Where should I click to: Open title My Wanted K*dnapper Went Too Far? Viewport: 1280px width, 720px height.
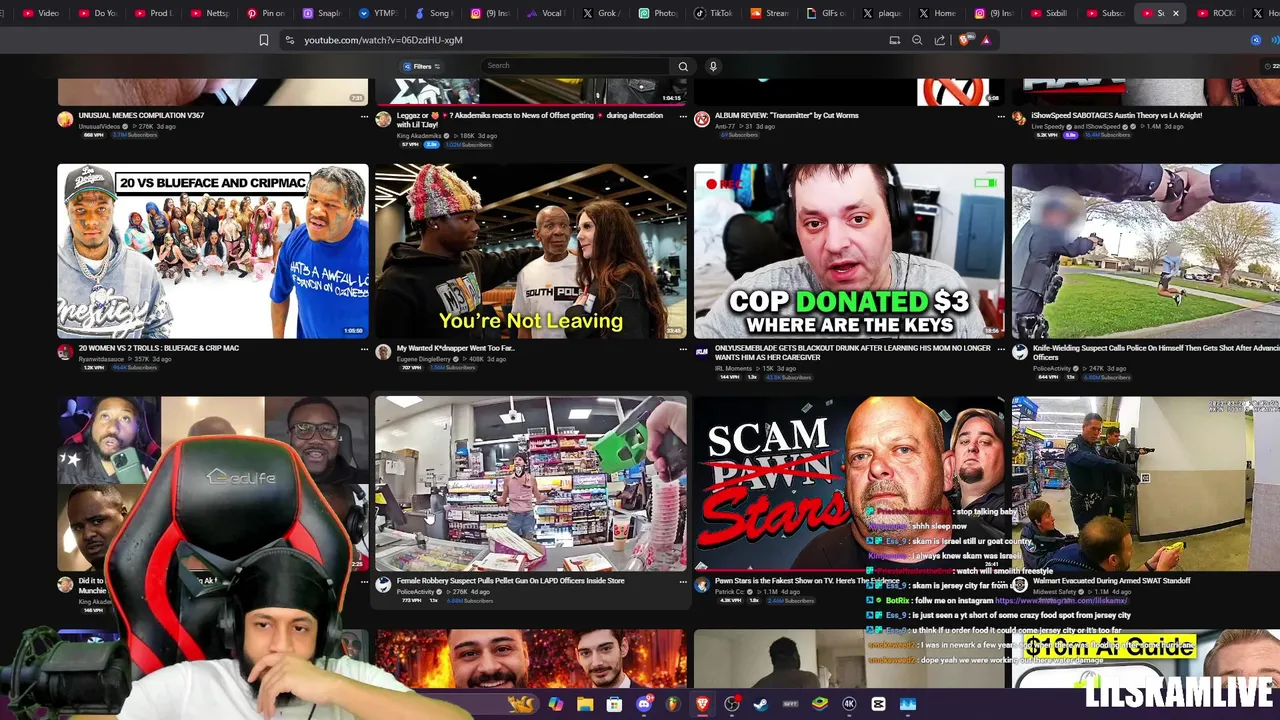coord(455,348)
